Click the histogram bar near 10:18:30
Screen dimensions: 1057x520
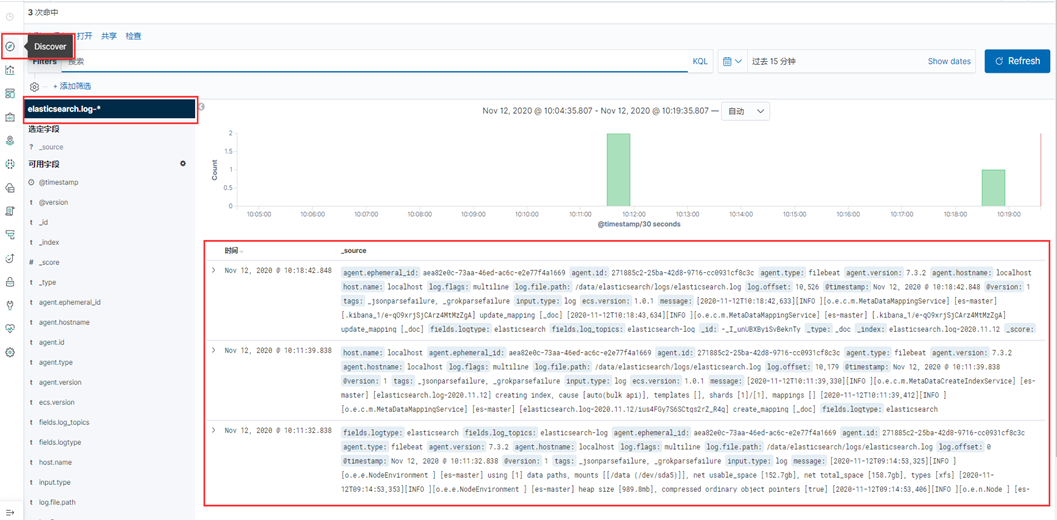coord(993,187)
